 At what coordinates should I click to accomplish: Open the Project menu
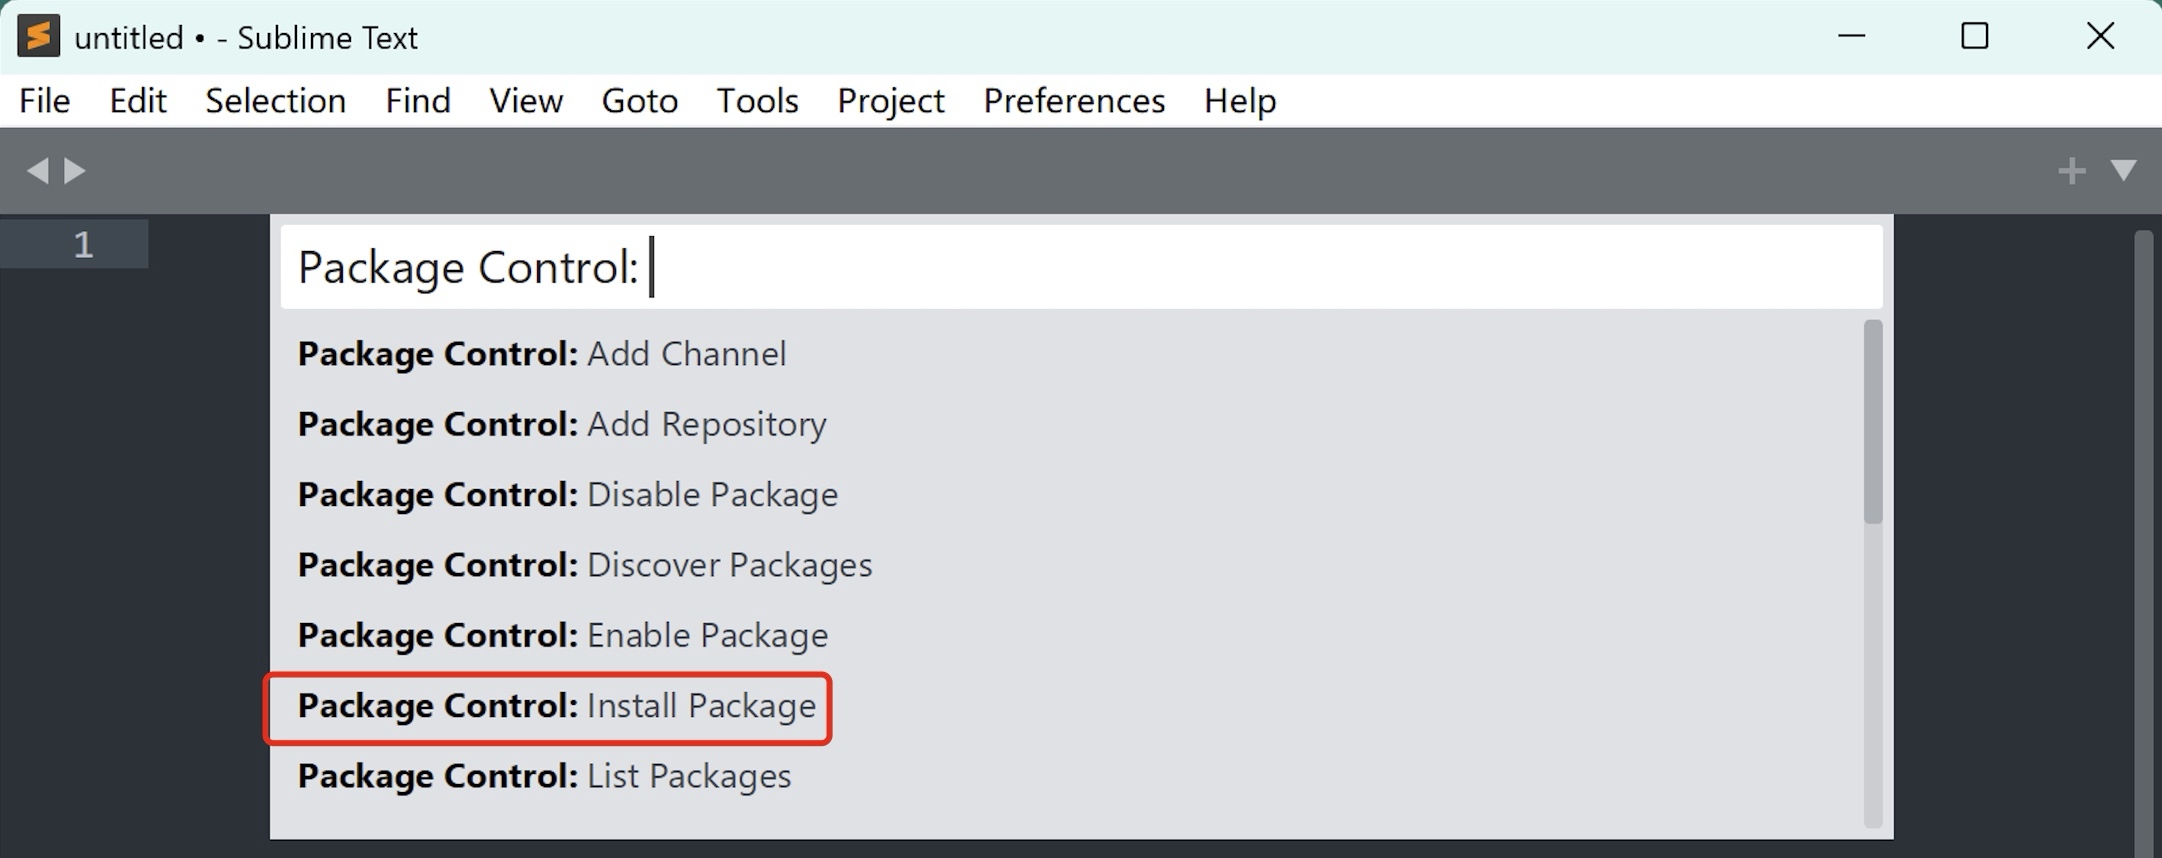pyautogui.click(x=891, y=101)
